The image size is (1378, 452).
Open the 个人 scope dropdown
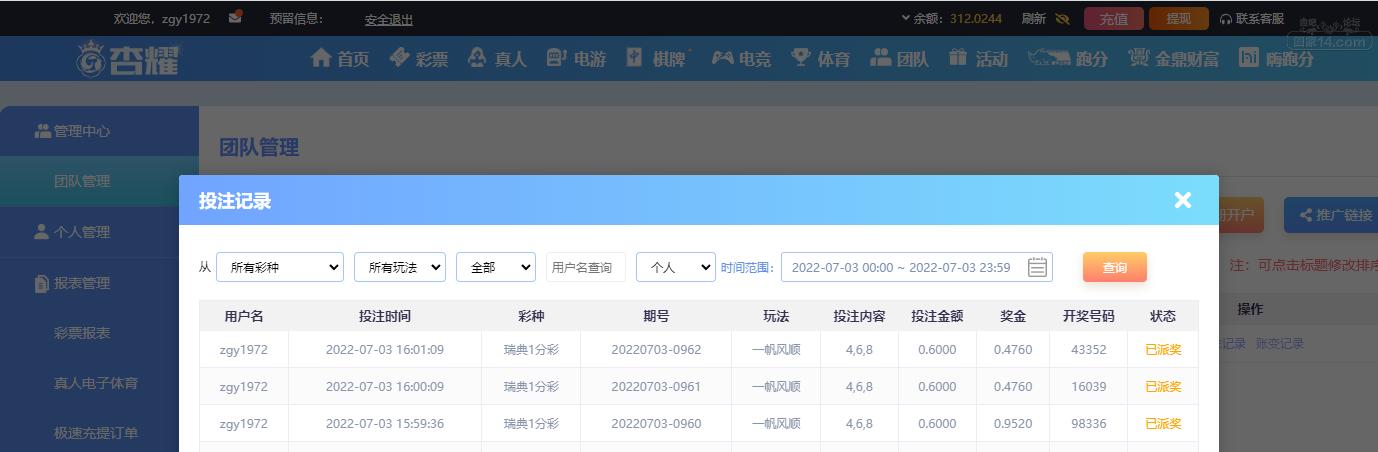pyautogui.click(x=676, y=267)
